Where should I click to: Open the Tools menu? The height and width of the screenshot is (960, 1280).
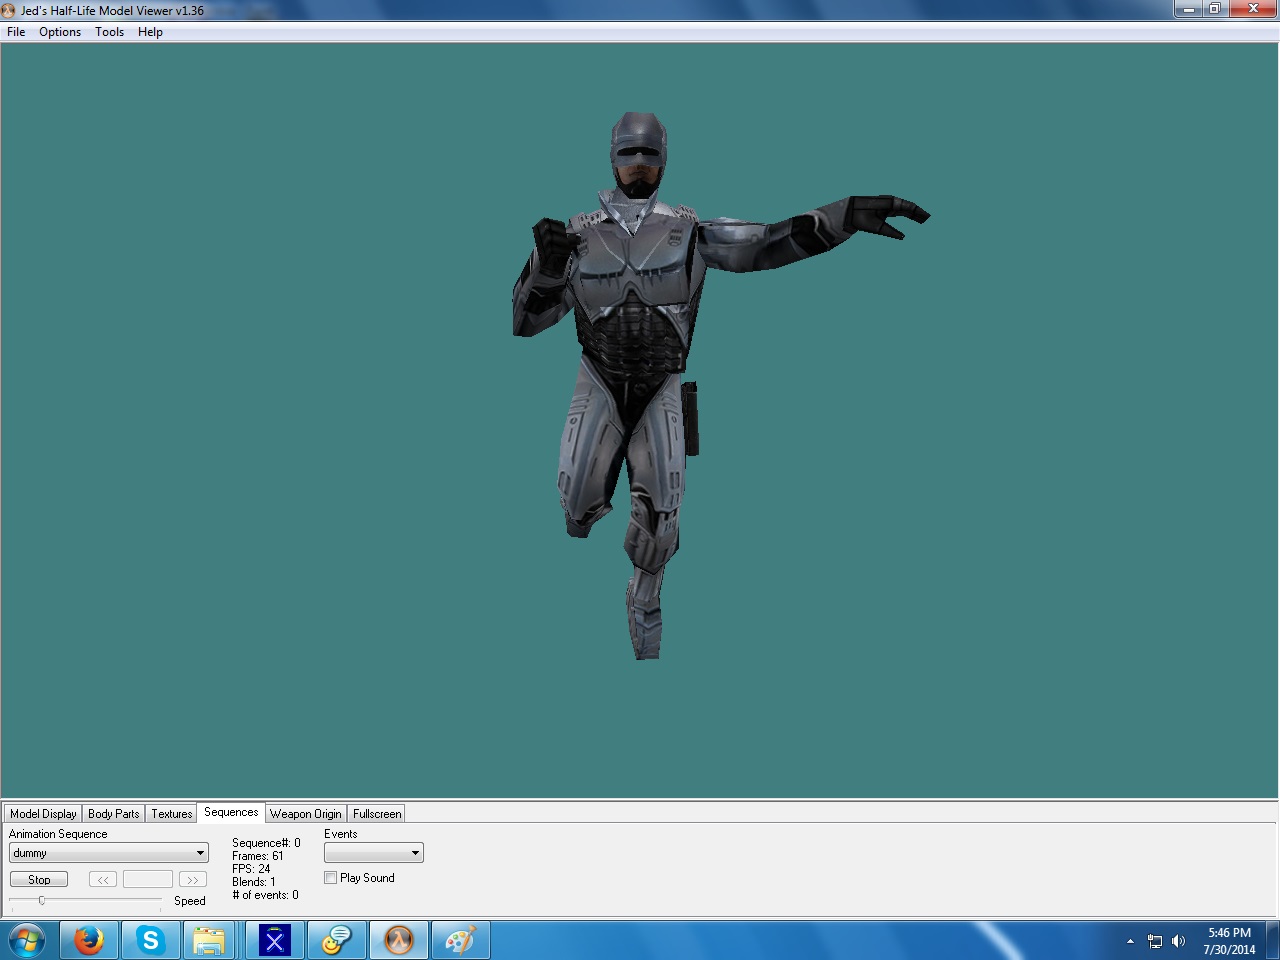click(x=109, y=32)
